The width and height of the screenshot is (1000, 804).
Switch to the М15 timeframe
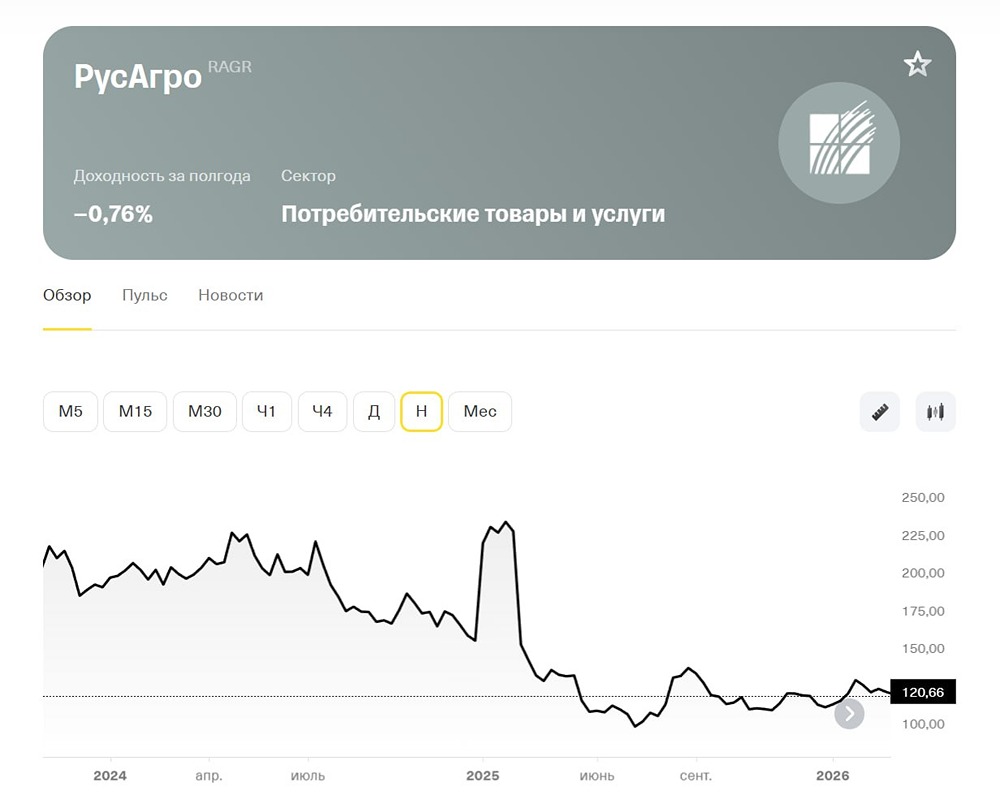(134, 411)
